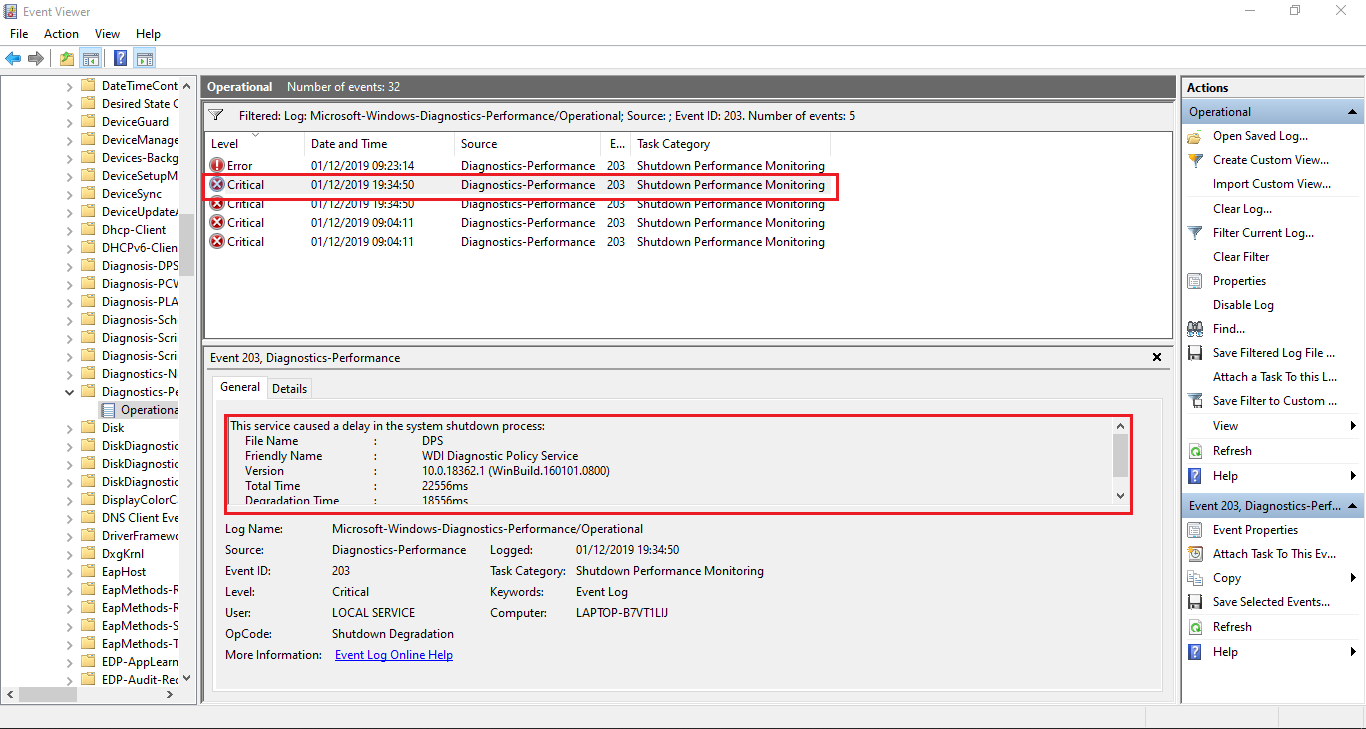Viewport: 1366px width, 729px height.
Task: Sort by the Source column header
Action: point(527,144)
